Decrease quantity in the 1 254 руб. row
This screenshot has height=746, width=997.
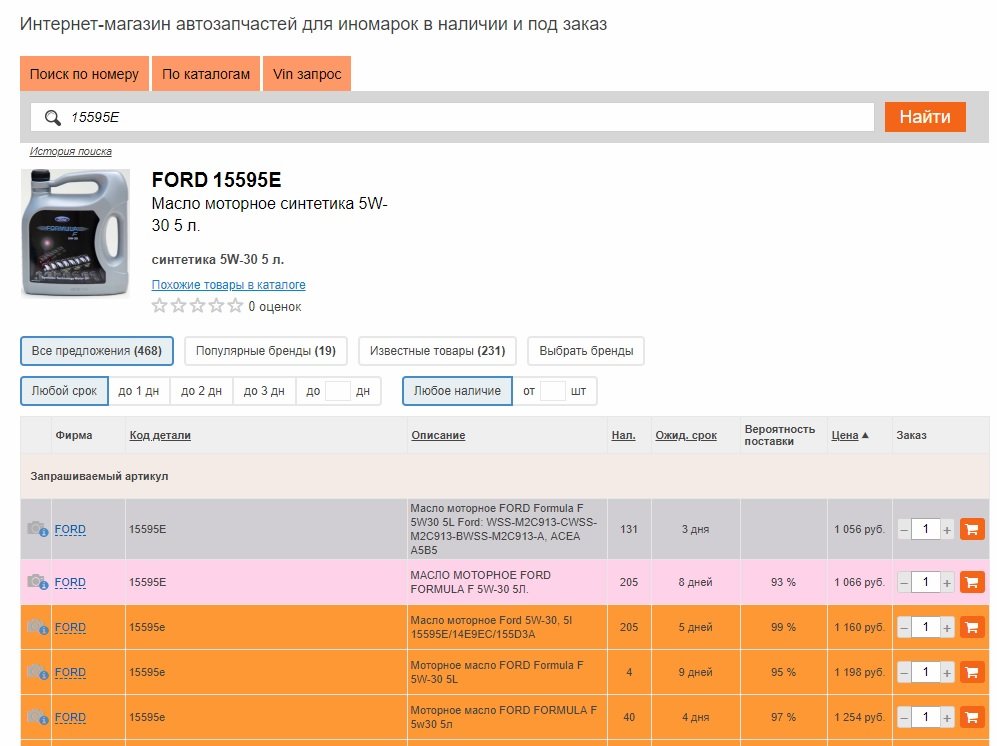pos(904,718)
